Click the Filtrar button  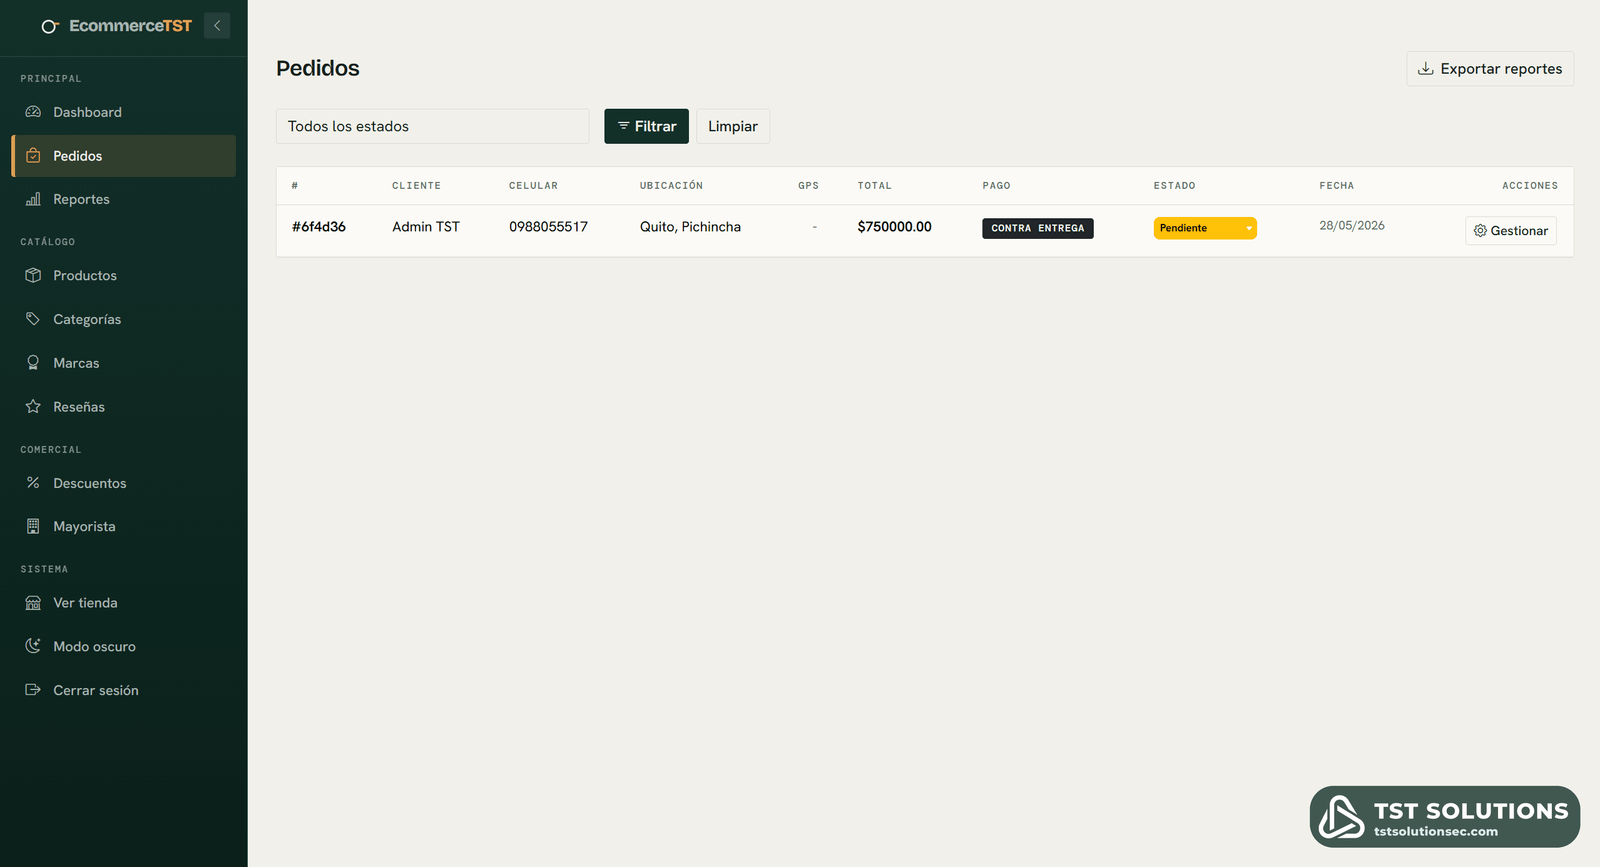pyautogui.click(x=646, y=126)
